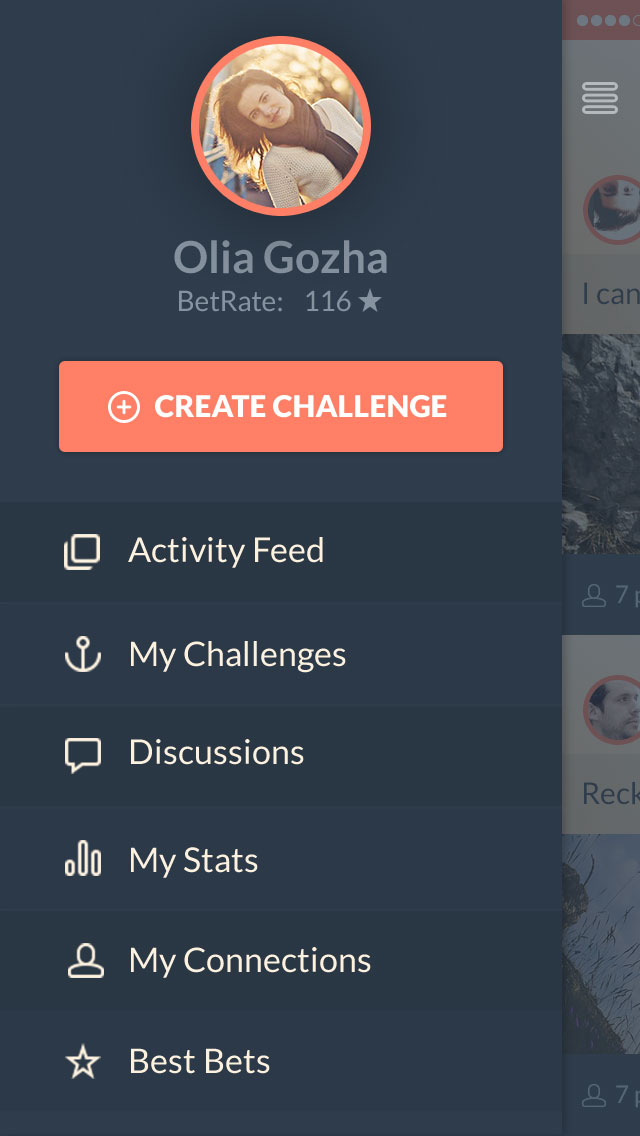Open Discussions from the side menu
The image size is (640, 1136).
tap(216, 753)
